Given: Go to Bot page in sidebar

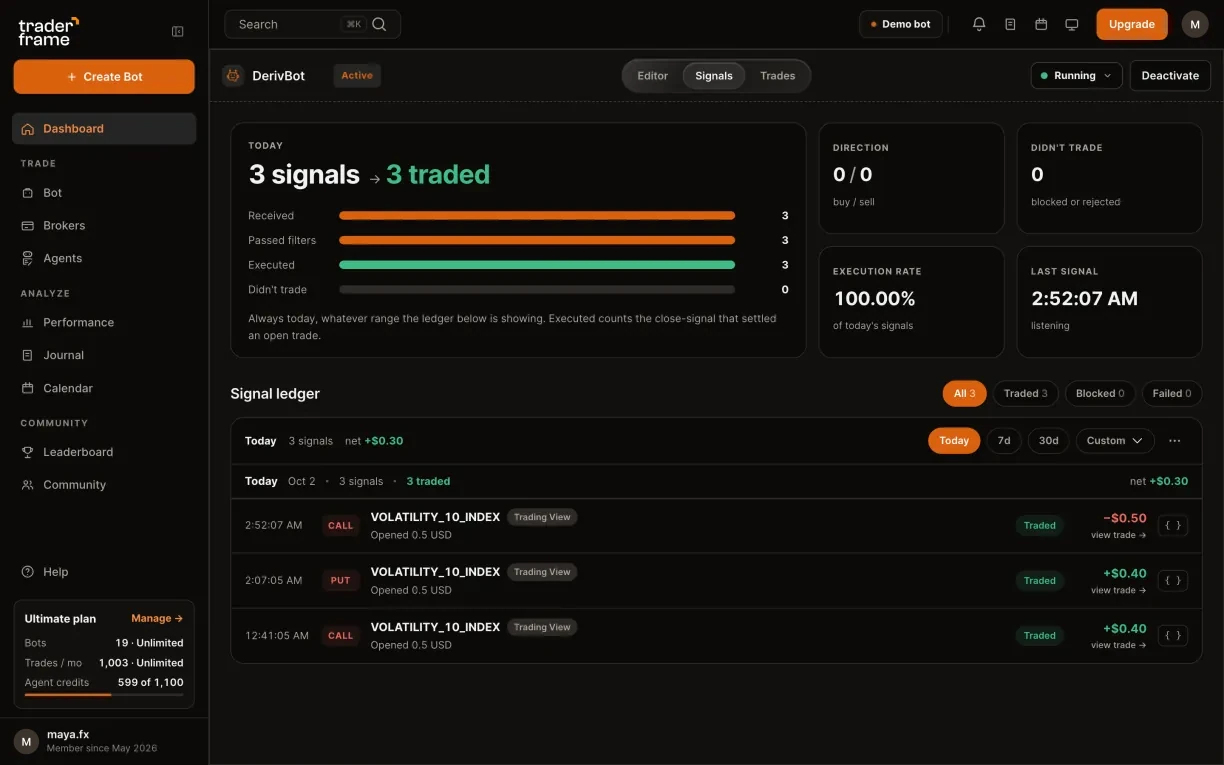Looking at the screenshot, I should [104, 193].
